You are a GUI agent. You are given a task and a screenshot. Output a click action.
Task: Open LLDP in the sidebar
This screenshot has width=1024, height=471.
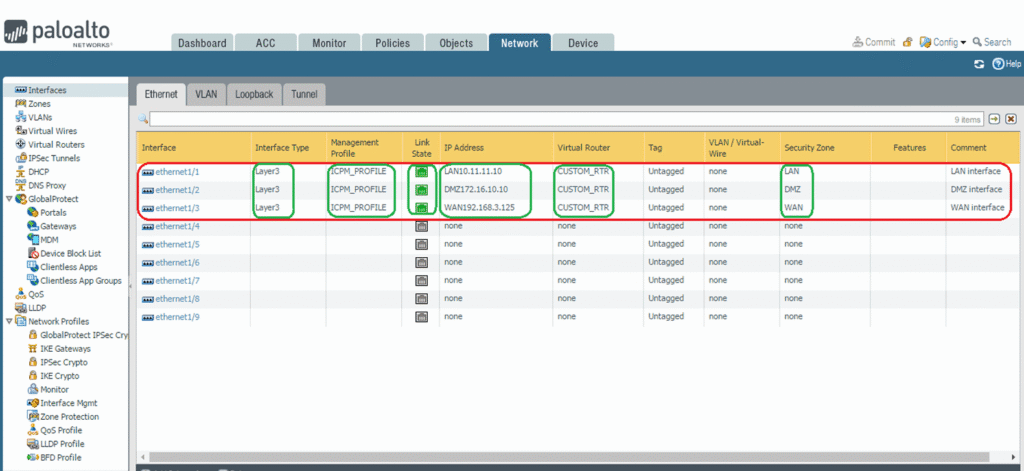click(37, 308)
